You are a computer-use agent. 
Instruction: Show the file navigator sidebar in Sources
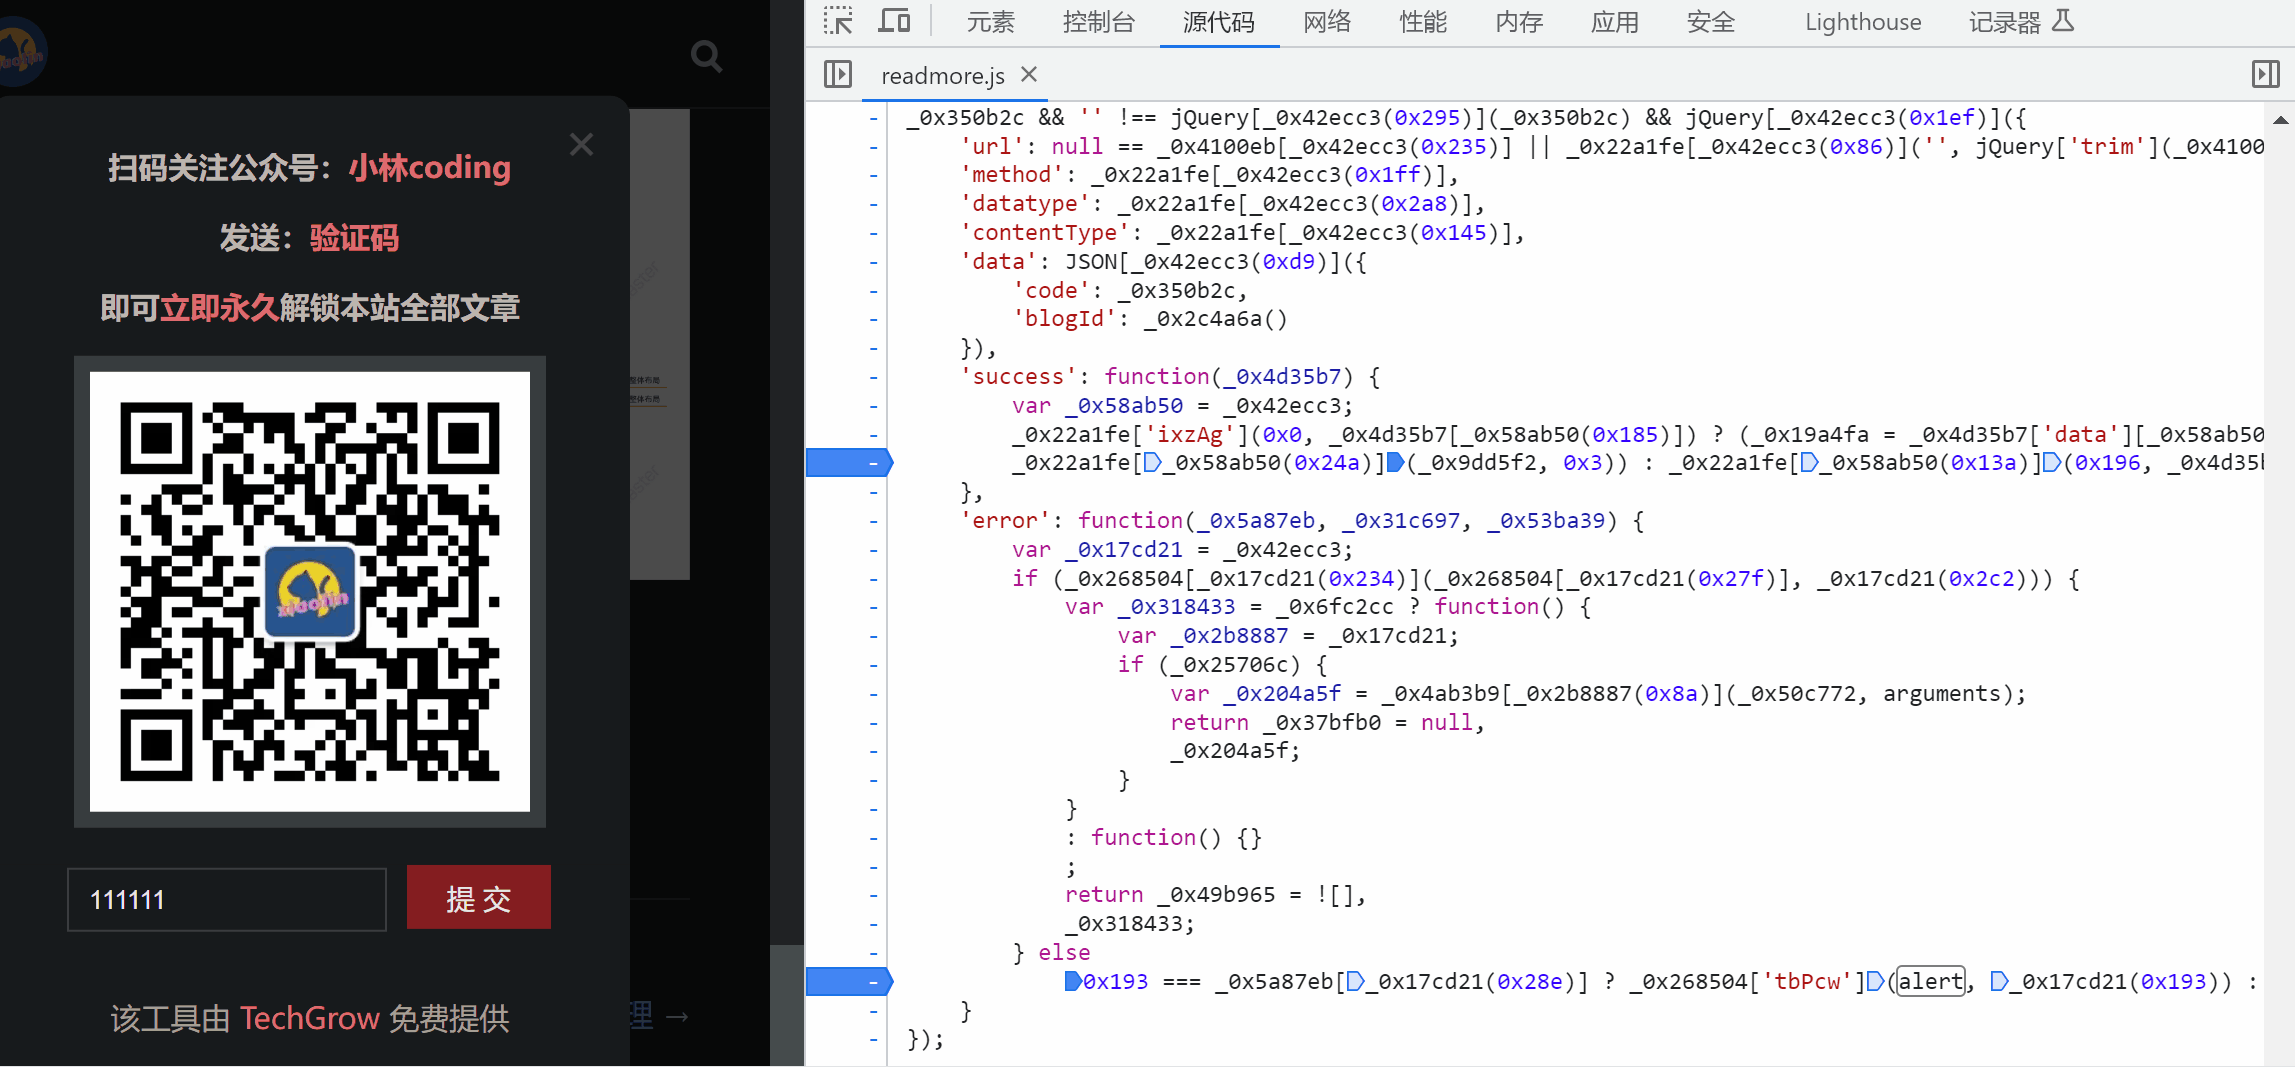tap(838, 74)
